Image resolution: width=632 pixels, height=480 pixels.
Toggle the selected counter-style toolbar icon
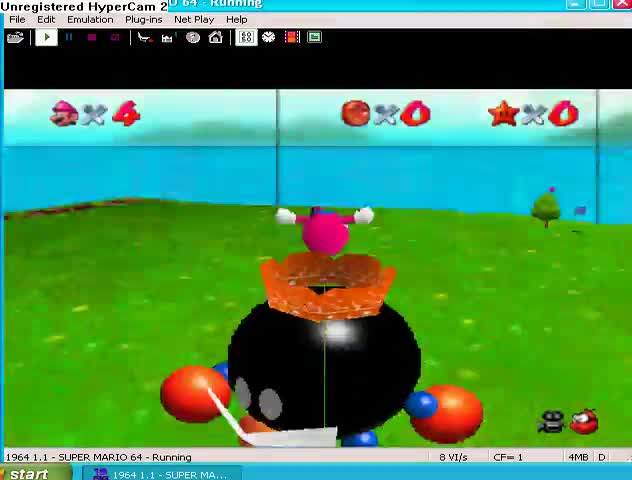pyautogui.click(x=246, y=37)
